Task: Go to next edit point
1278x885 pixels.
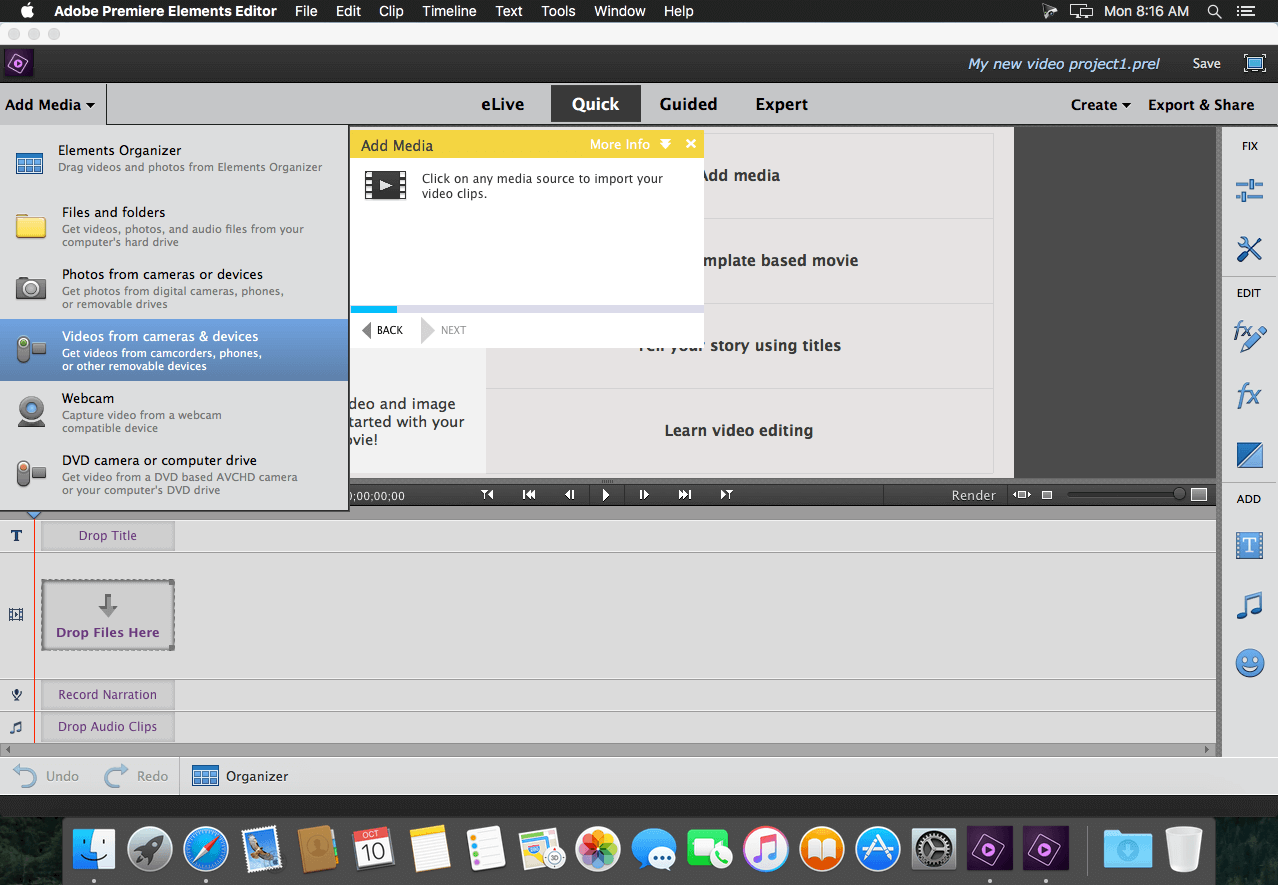Action: click(726, 494)
